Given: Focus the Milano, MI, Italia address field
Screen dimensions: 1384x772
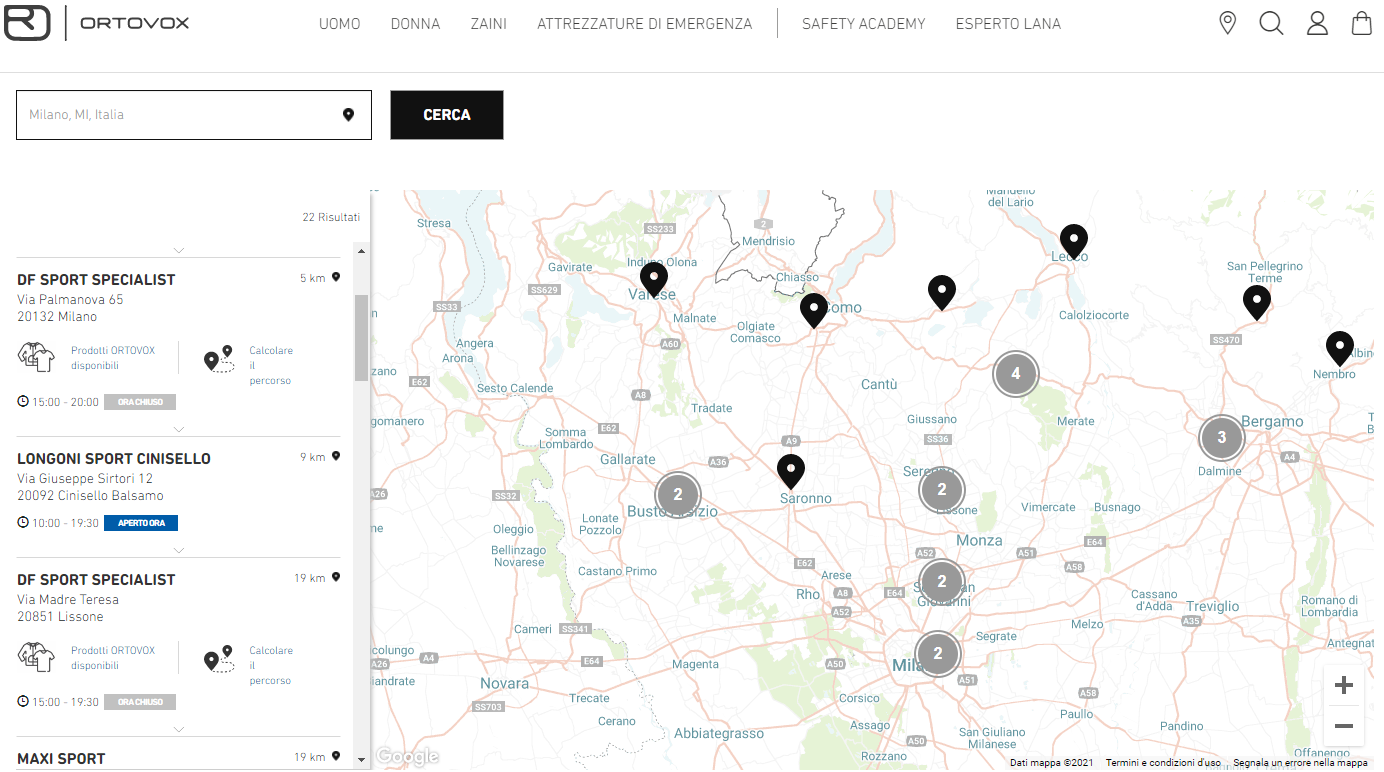Looking at the screenshot, I should (x=194, y=115).
